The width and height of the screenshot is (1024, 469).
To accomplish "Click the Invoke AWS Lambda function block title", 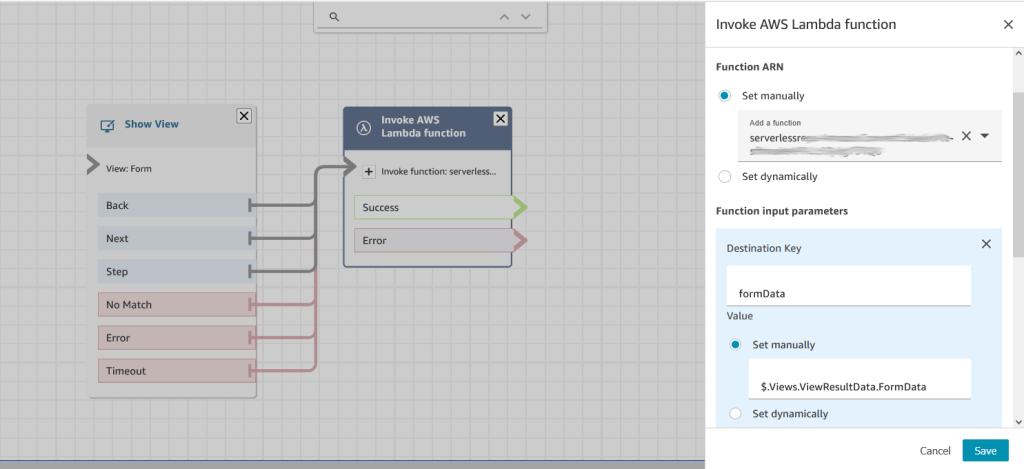I will [x=423, y=127].
